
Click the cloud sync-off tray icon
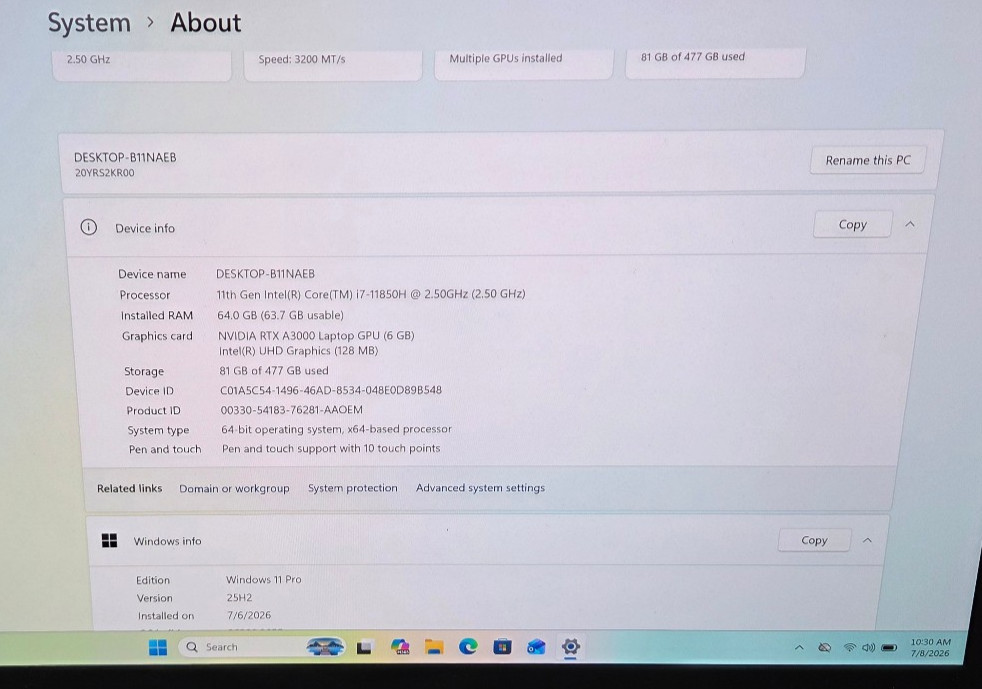[x=825, y=648]
